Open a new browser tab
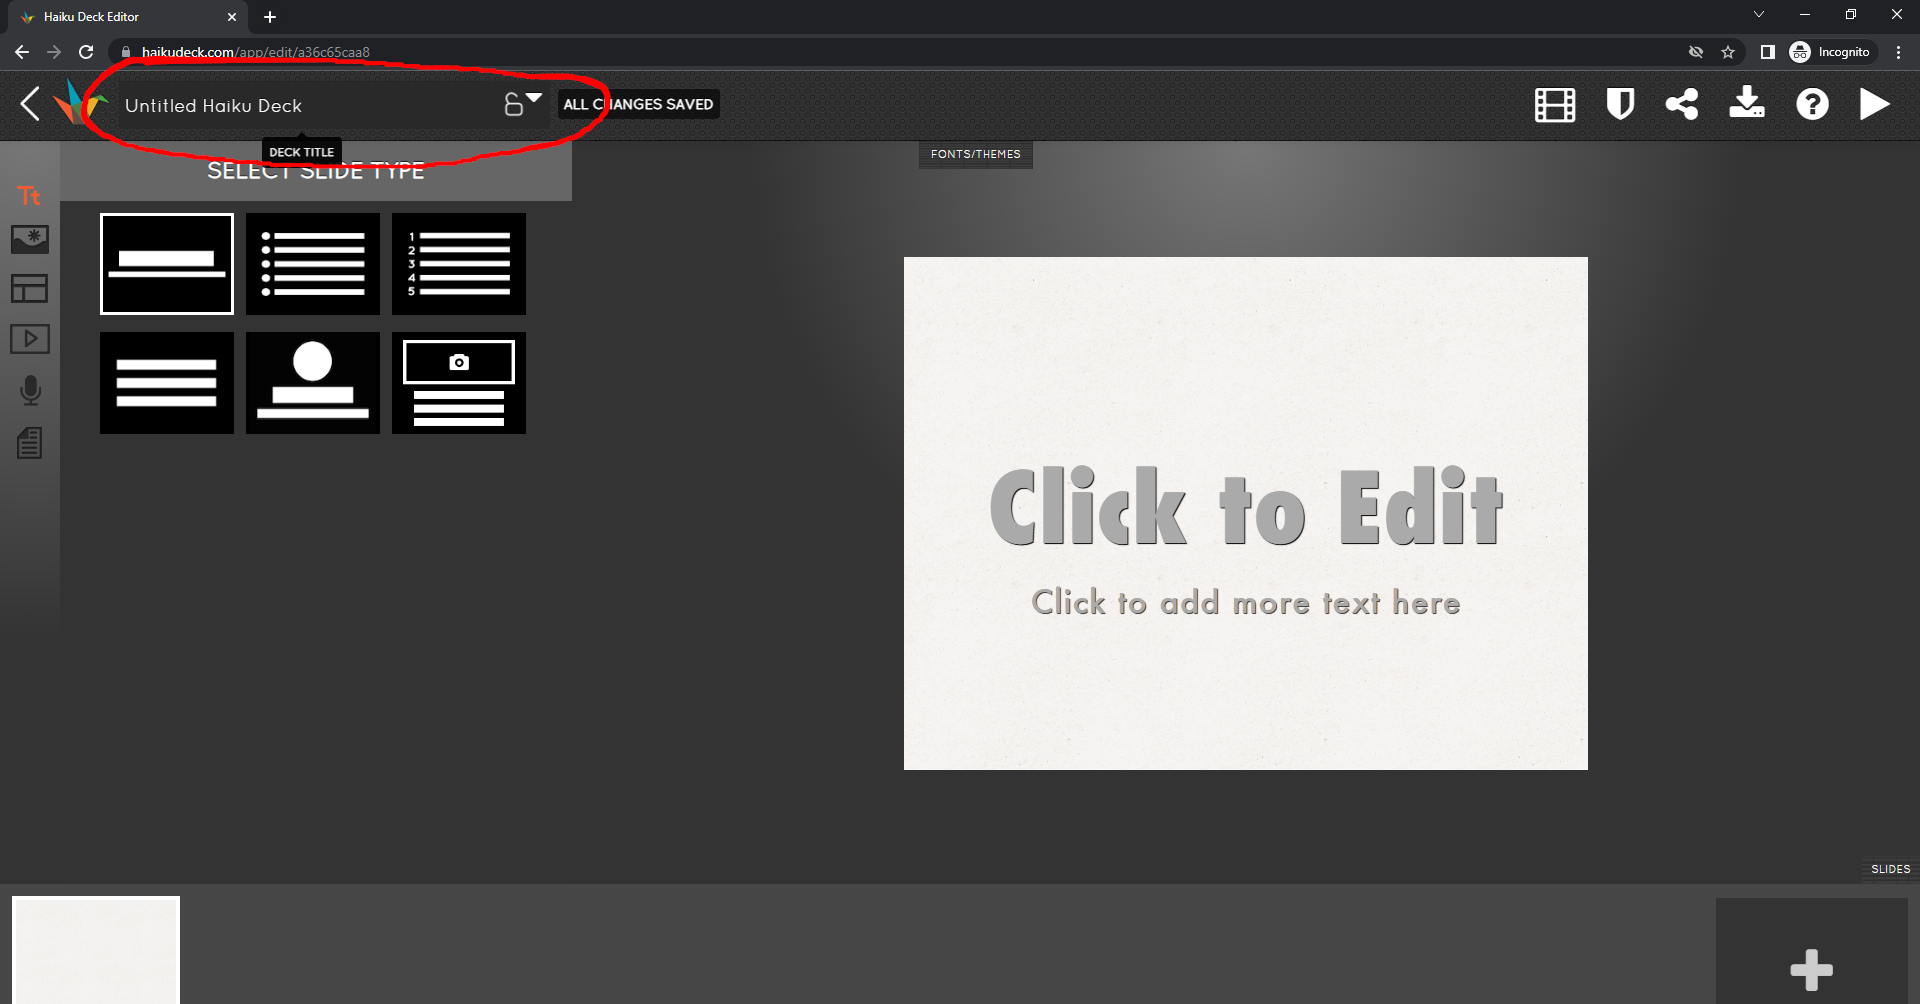This screenshot has height=1004, width=1920. coord(270,17)
